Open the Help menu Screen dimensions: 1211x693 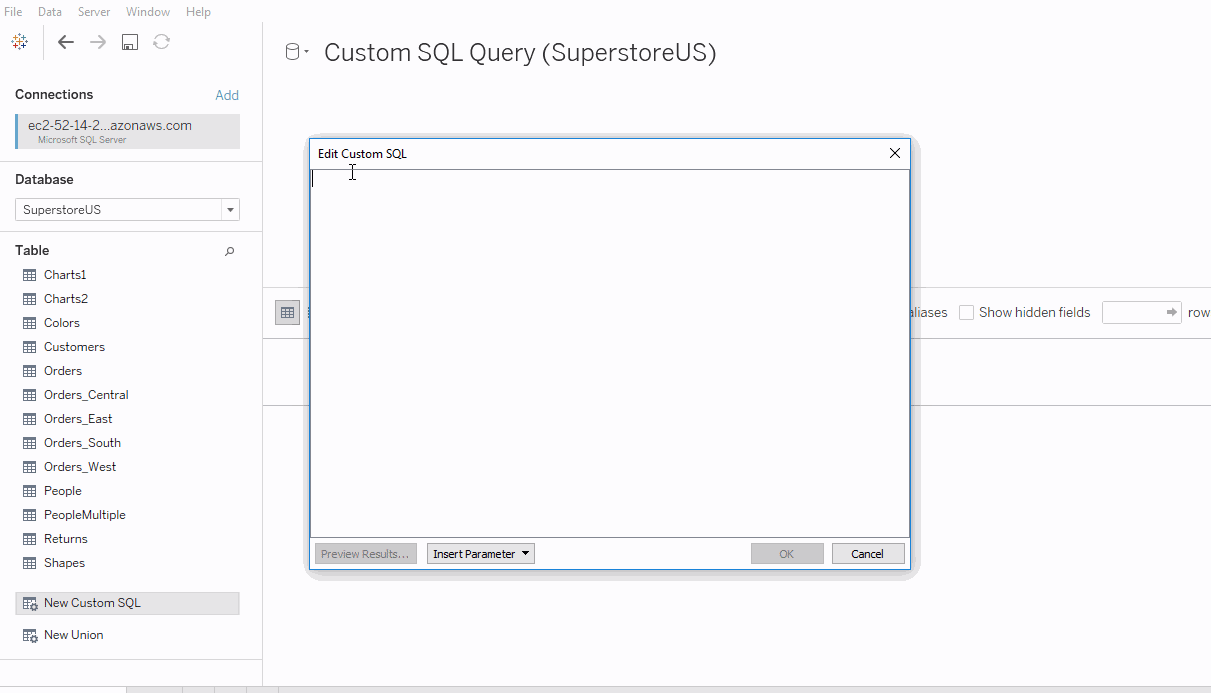tap(198, 11)
